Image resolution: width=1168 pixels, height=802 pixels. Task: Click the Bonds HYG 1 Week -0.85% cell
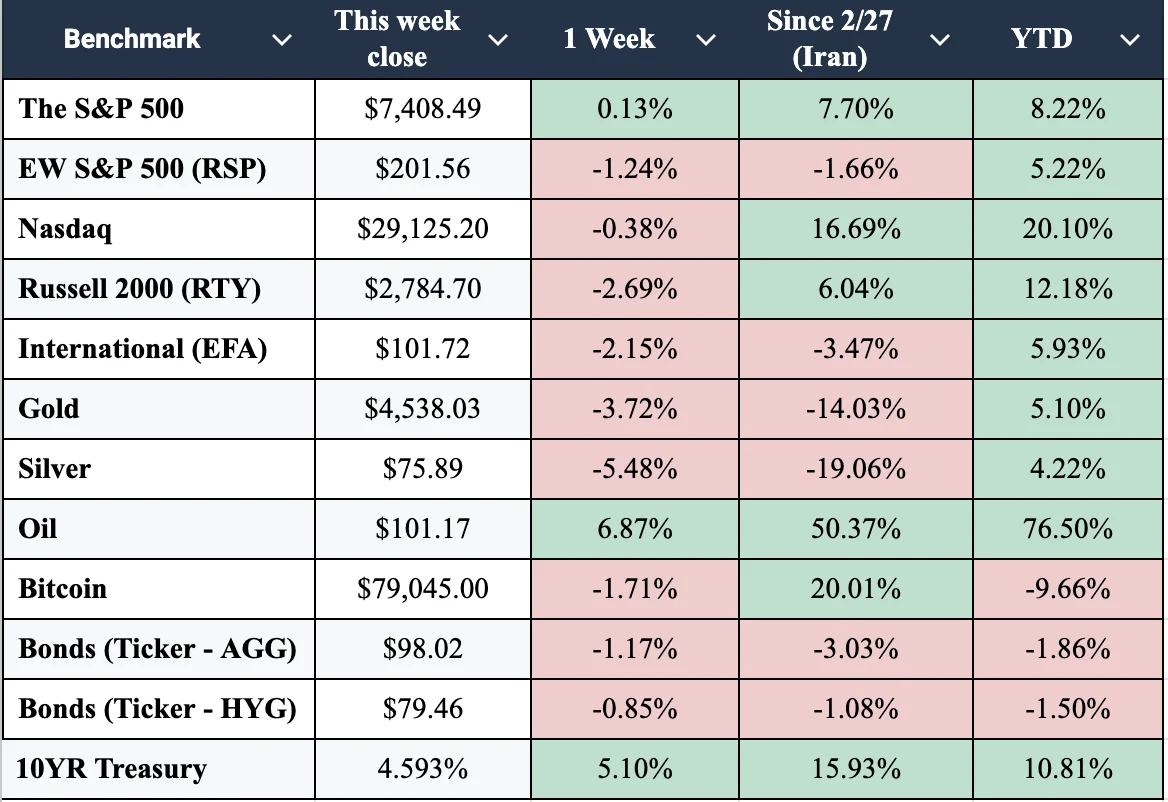[x=635, y=709]
